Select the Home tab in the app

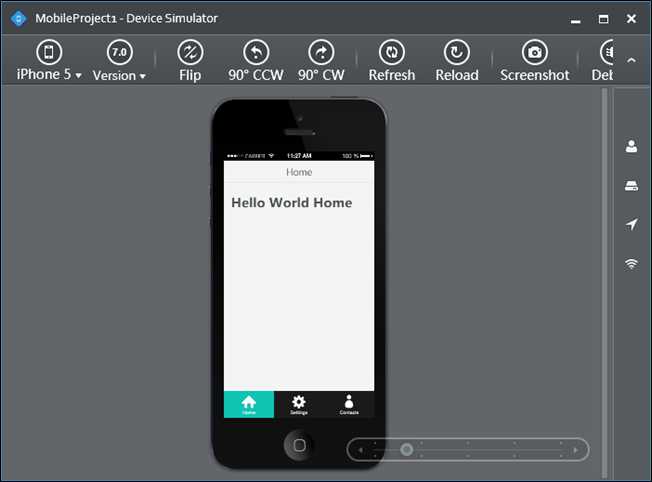(x=249, y=404)
